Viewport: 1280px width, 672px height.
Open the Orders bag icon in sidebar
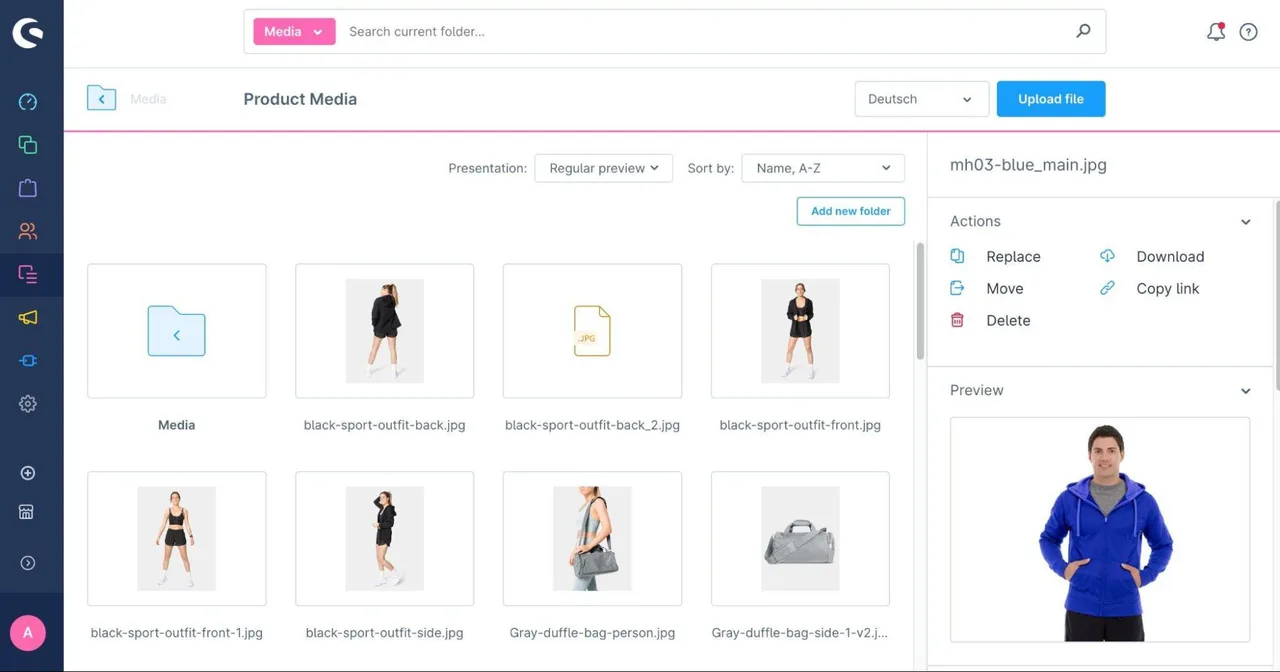pyautogui.click(x=28, y=188)
